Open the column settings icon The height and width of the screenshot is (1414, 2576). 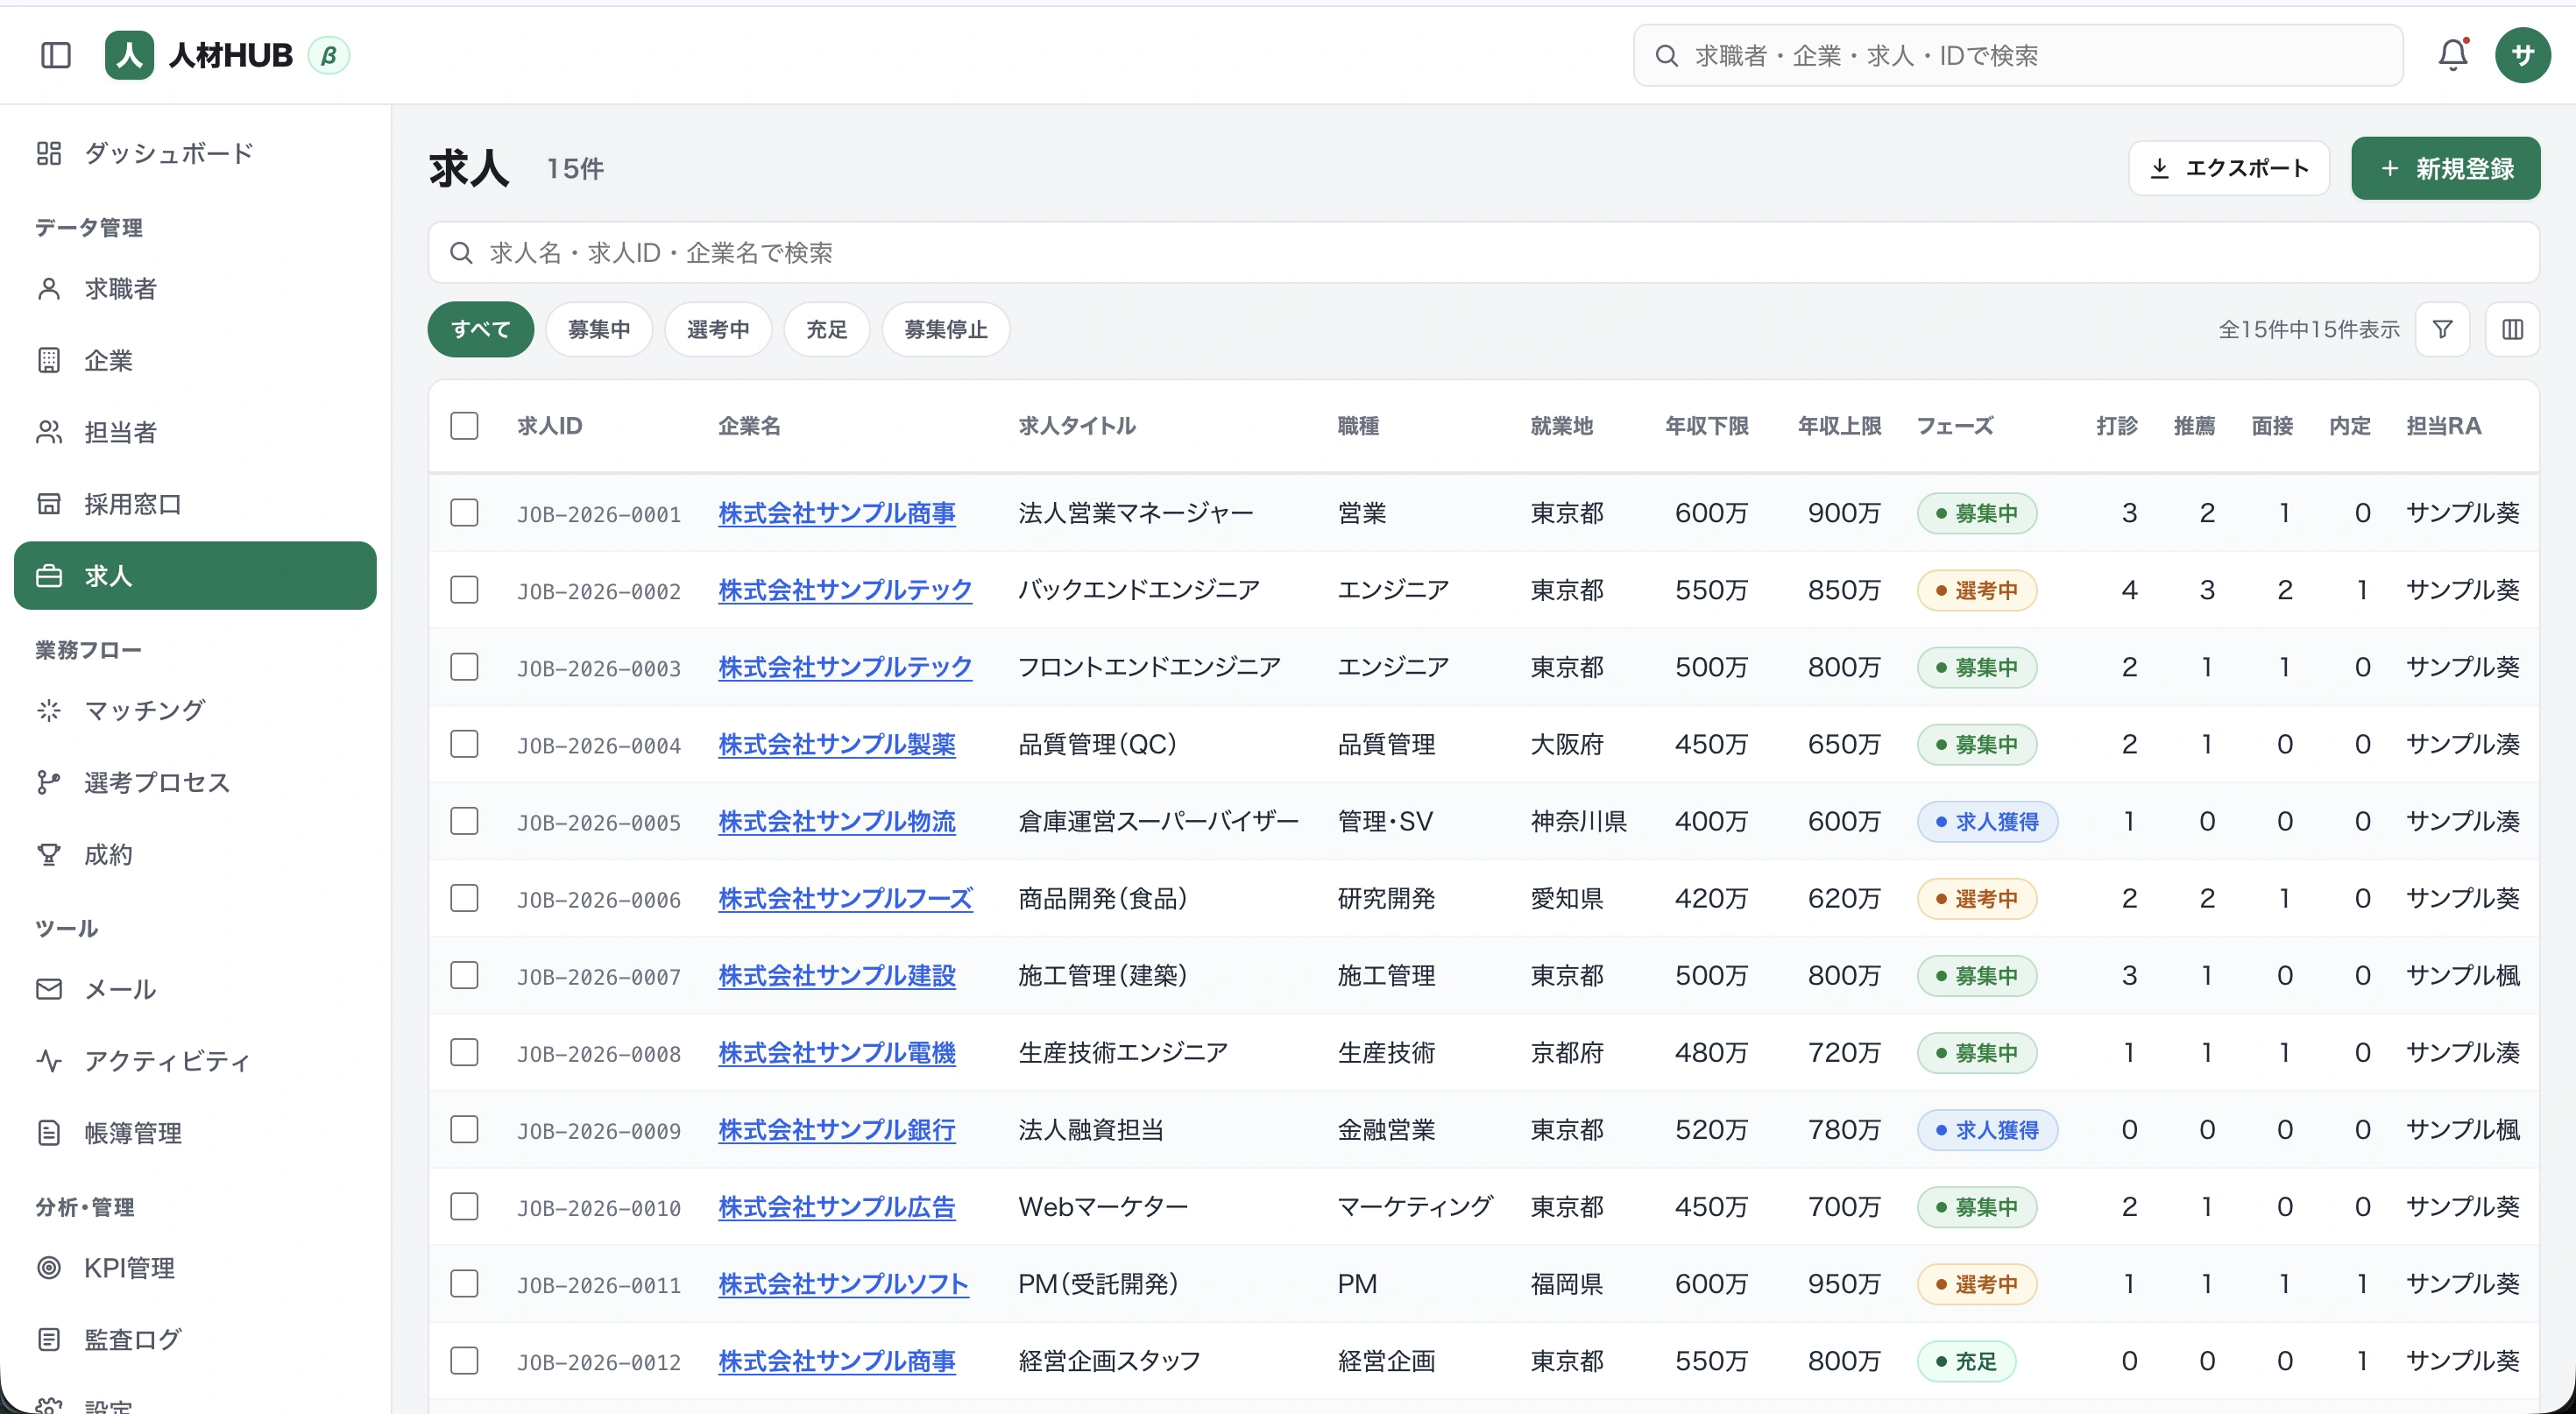point(2512,329)
